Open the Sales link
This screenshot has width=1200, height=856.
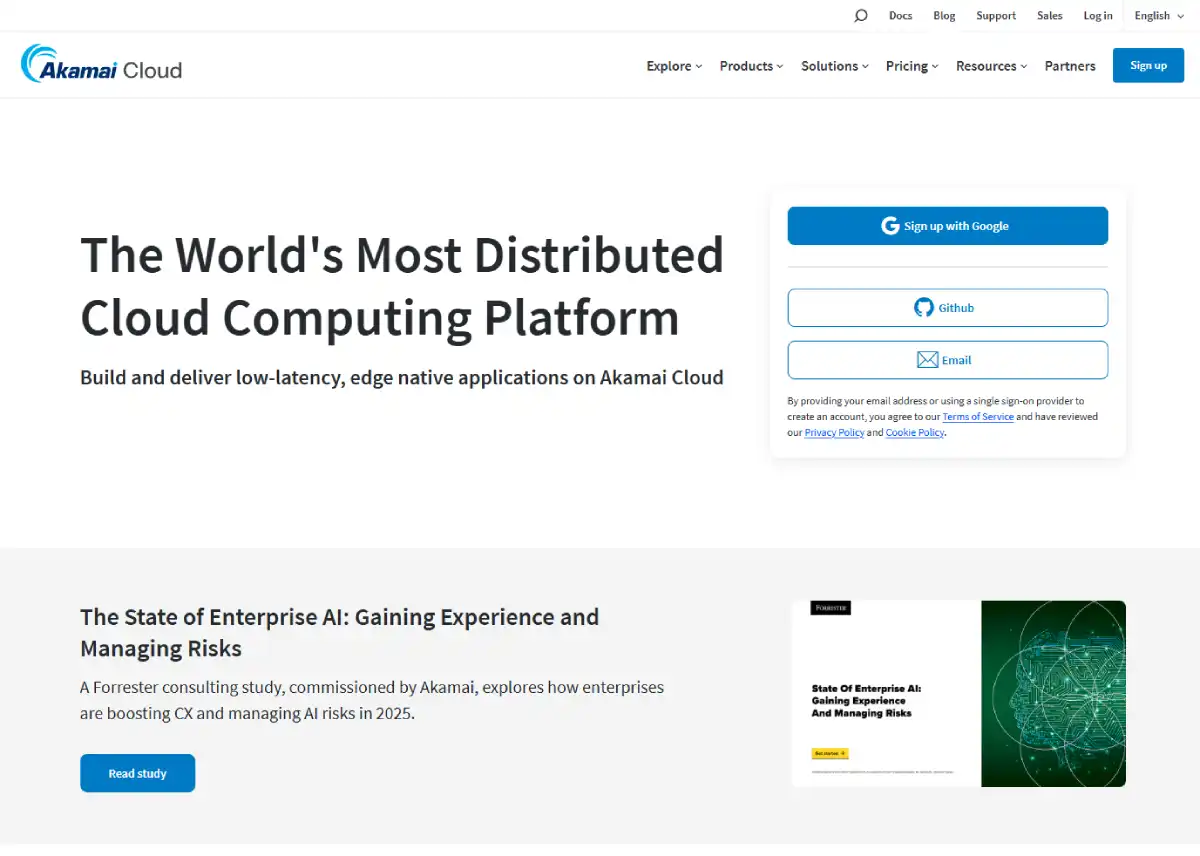(x=1050, y=15)
